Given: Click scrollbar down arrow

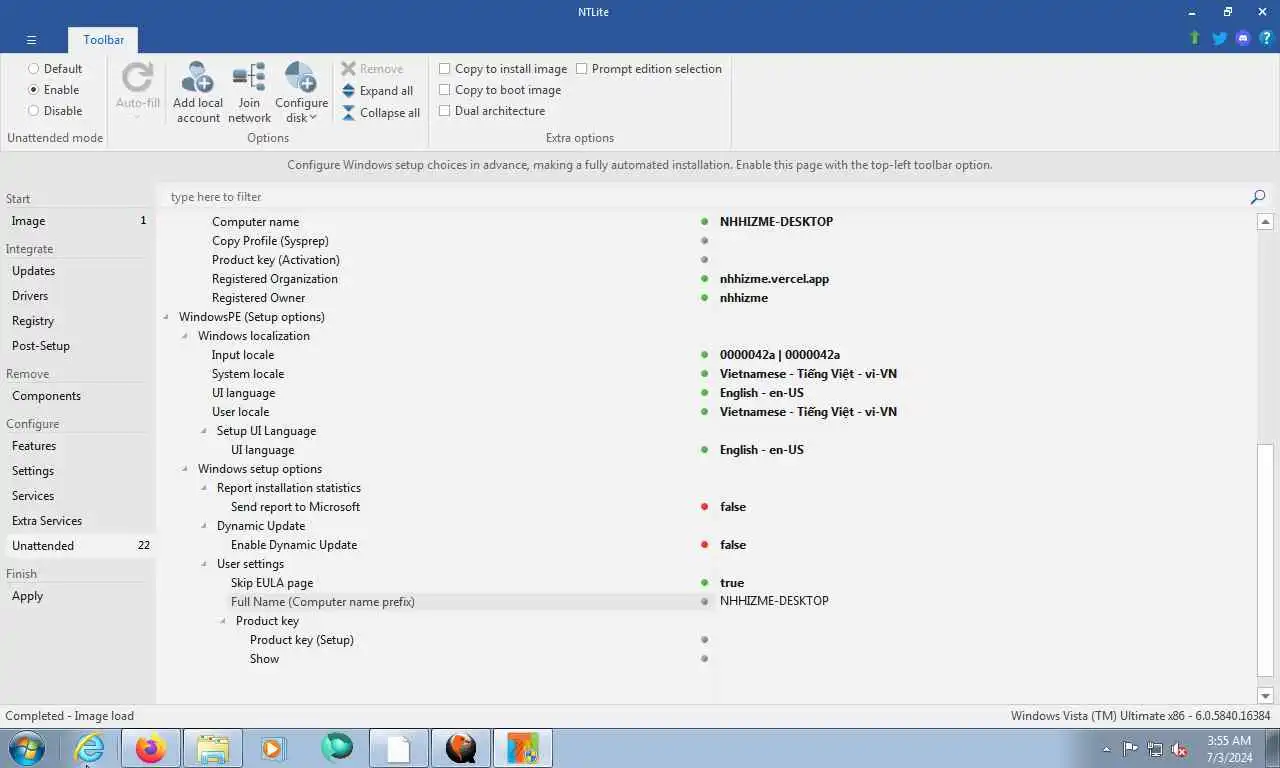Looking at the screenshot, I should point(1265,695).
